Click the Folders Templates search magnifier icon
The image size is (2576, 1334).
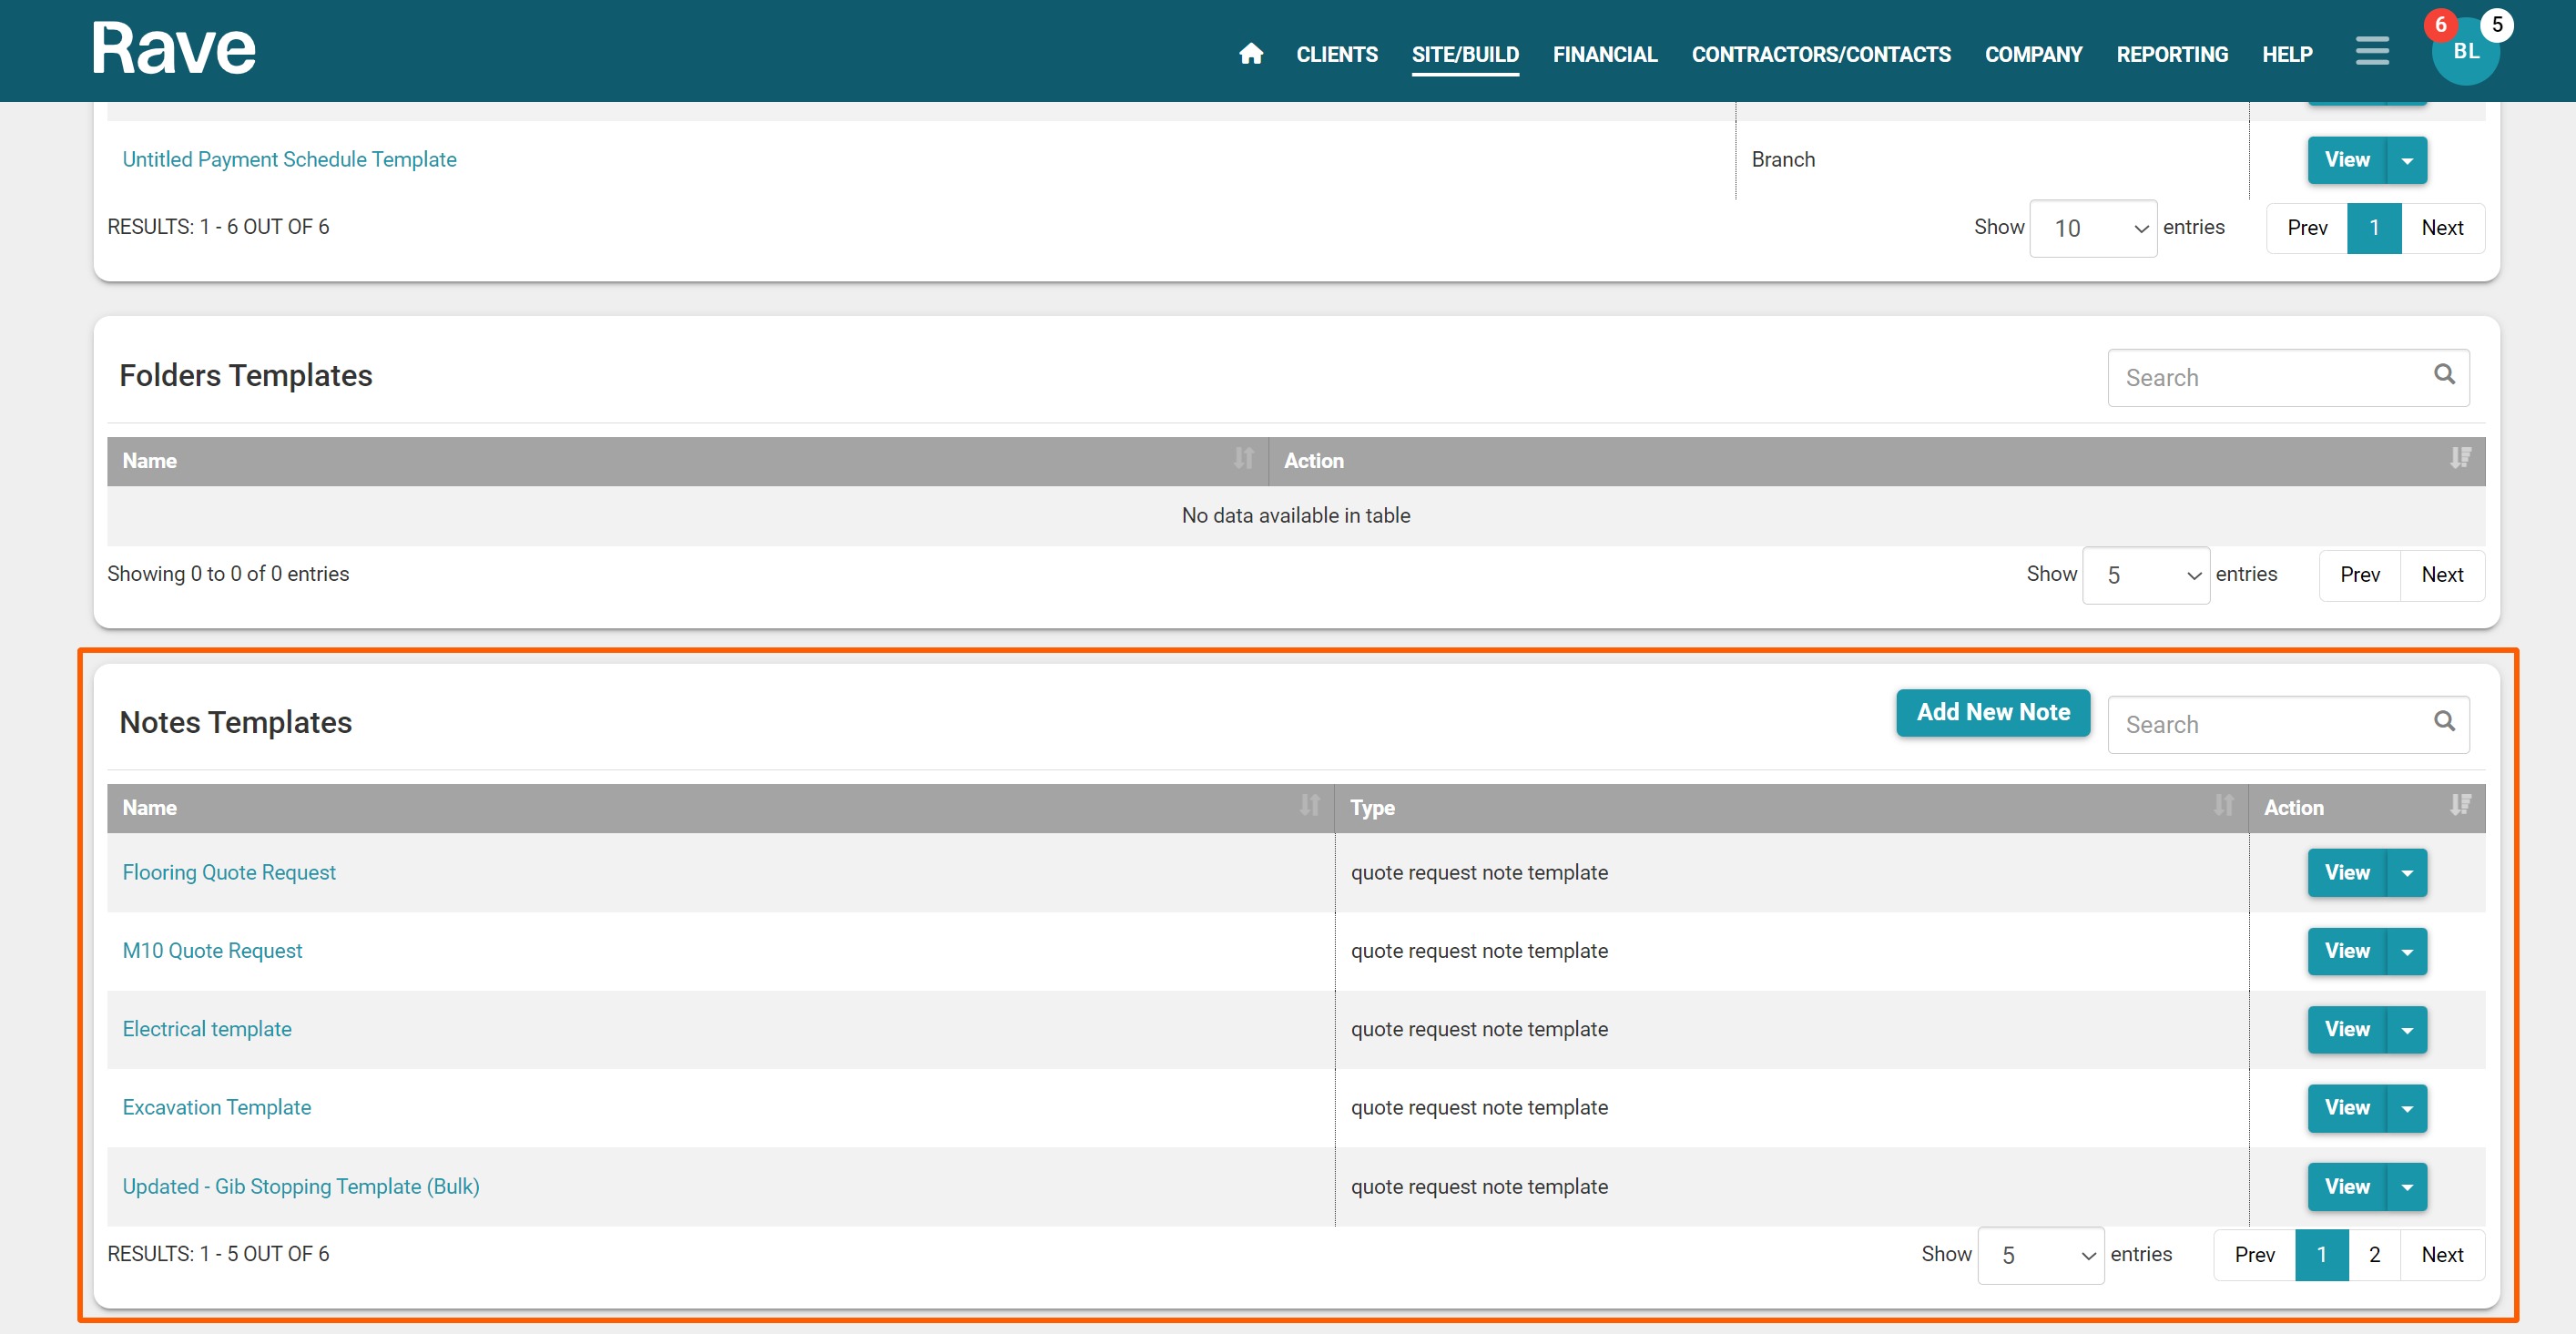[x=2443, y=374]
